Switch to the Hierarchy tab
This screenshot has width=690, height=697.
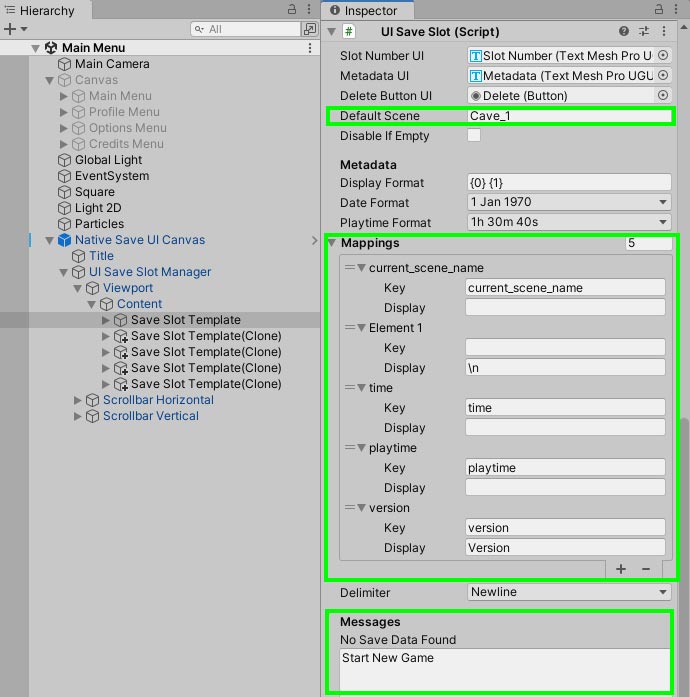pyautogui.click(x=46, y=10)
